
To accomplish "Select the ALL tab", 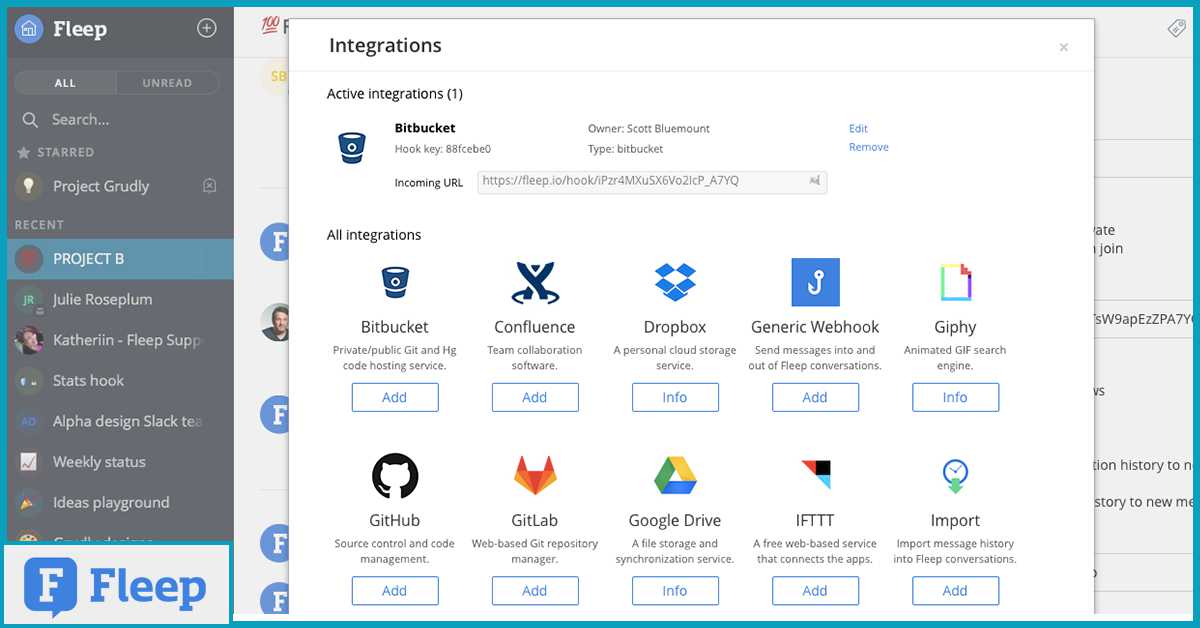I will coord(65,82).
